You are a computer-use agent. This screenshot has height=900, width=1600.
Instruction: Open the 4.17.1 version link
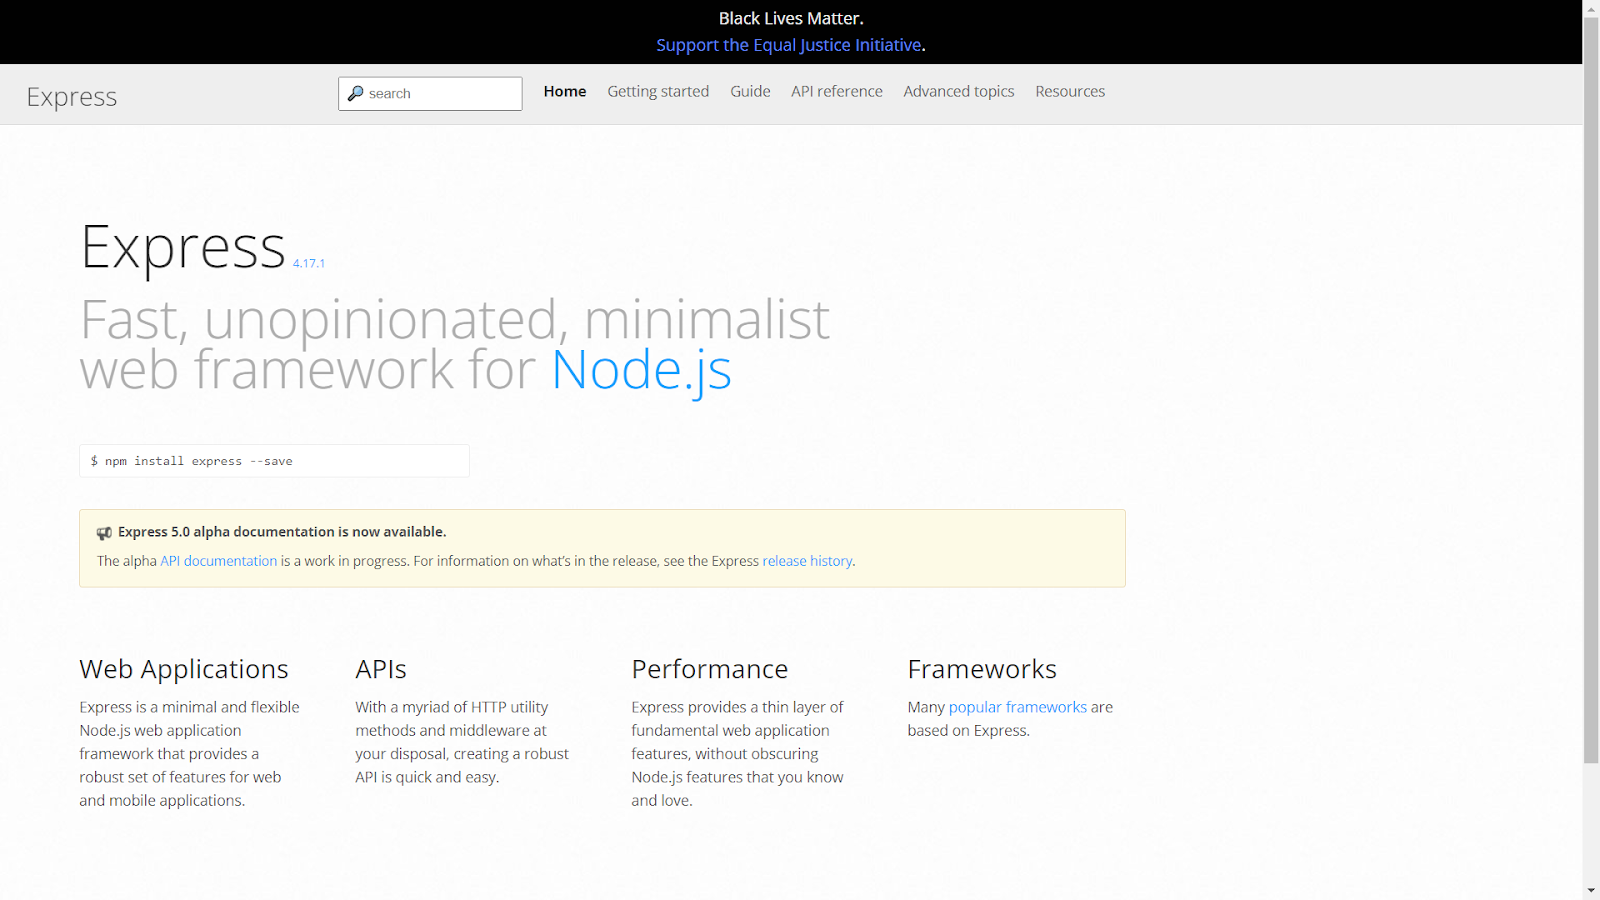[x=309, y=263]
